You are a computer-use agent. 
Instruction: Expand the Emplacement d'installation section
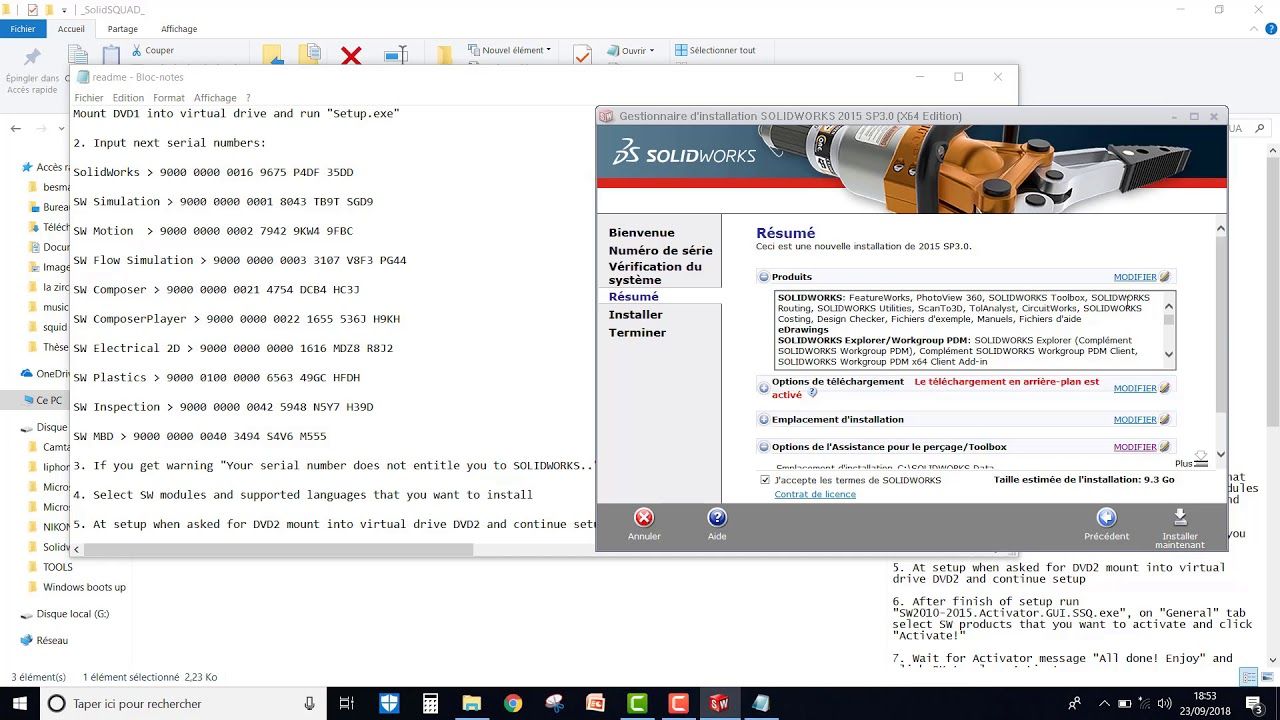(x=764, y=420)
